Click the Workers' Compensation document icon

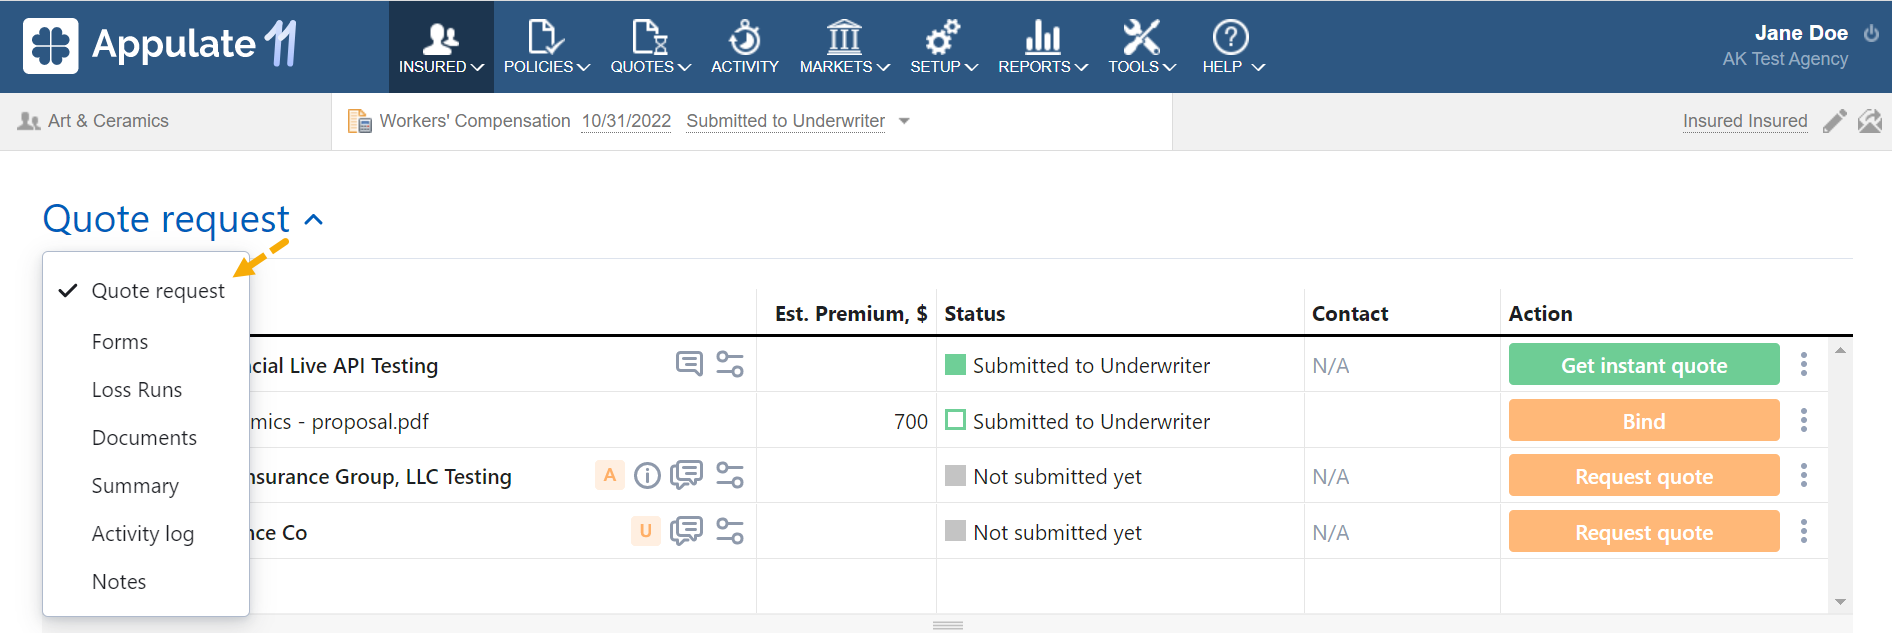tap(359, 121)
